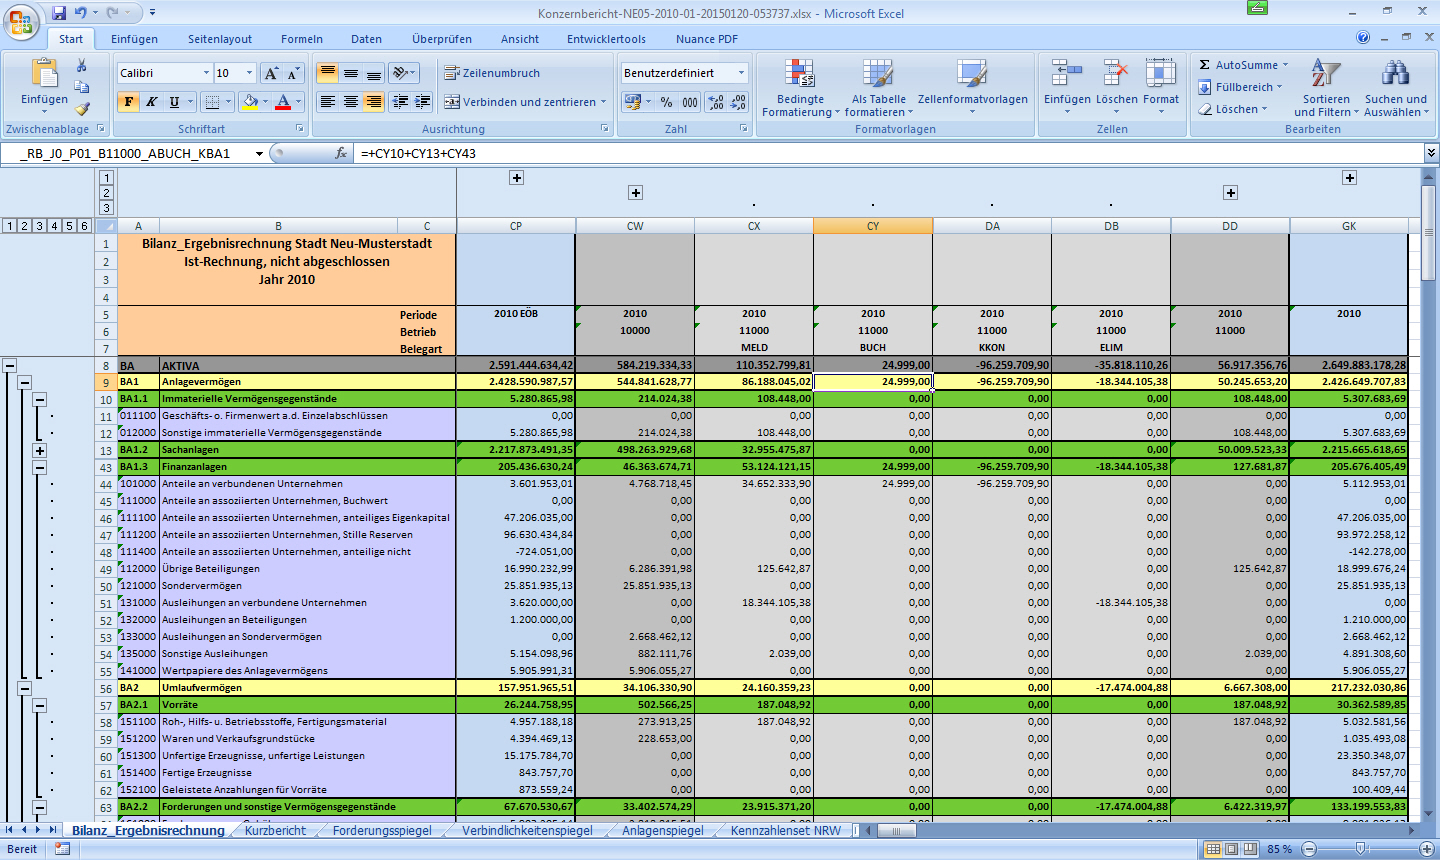Viewport: 1440px width, 860px height.
Task: Save the workbook from quick access toolbar
Action: [59, 13]
